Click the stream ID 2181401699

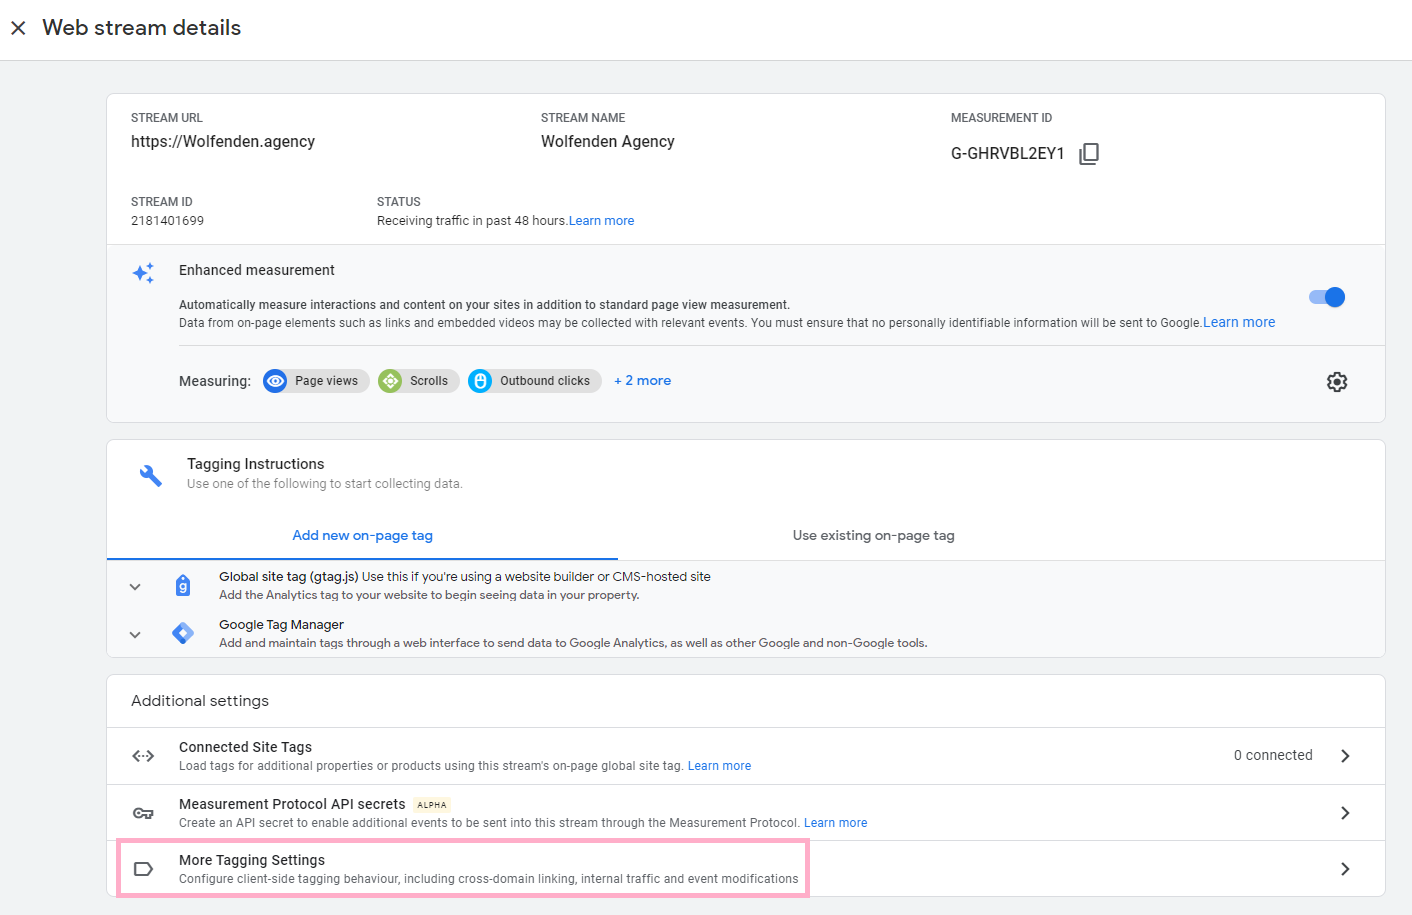pyautogui.click(x=167, y=221)
